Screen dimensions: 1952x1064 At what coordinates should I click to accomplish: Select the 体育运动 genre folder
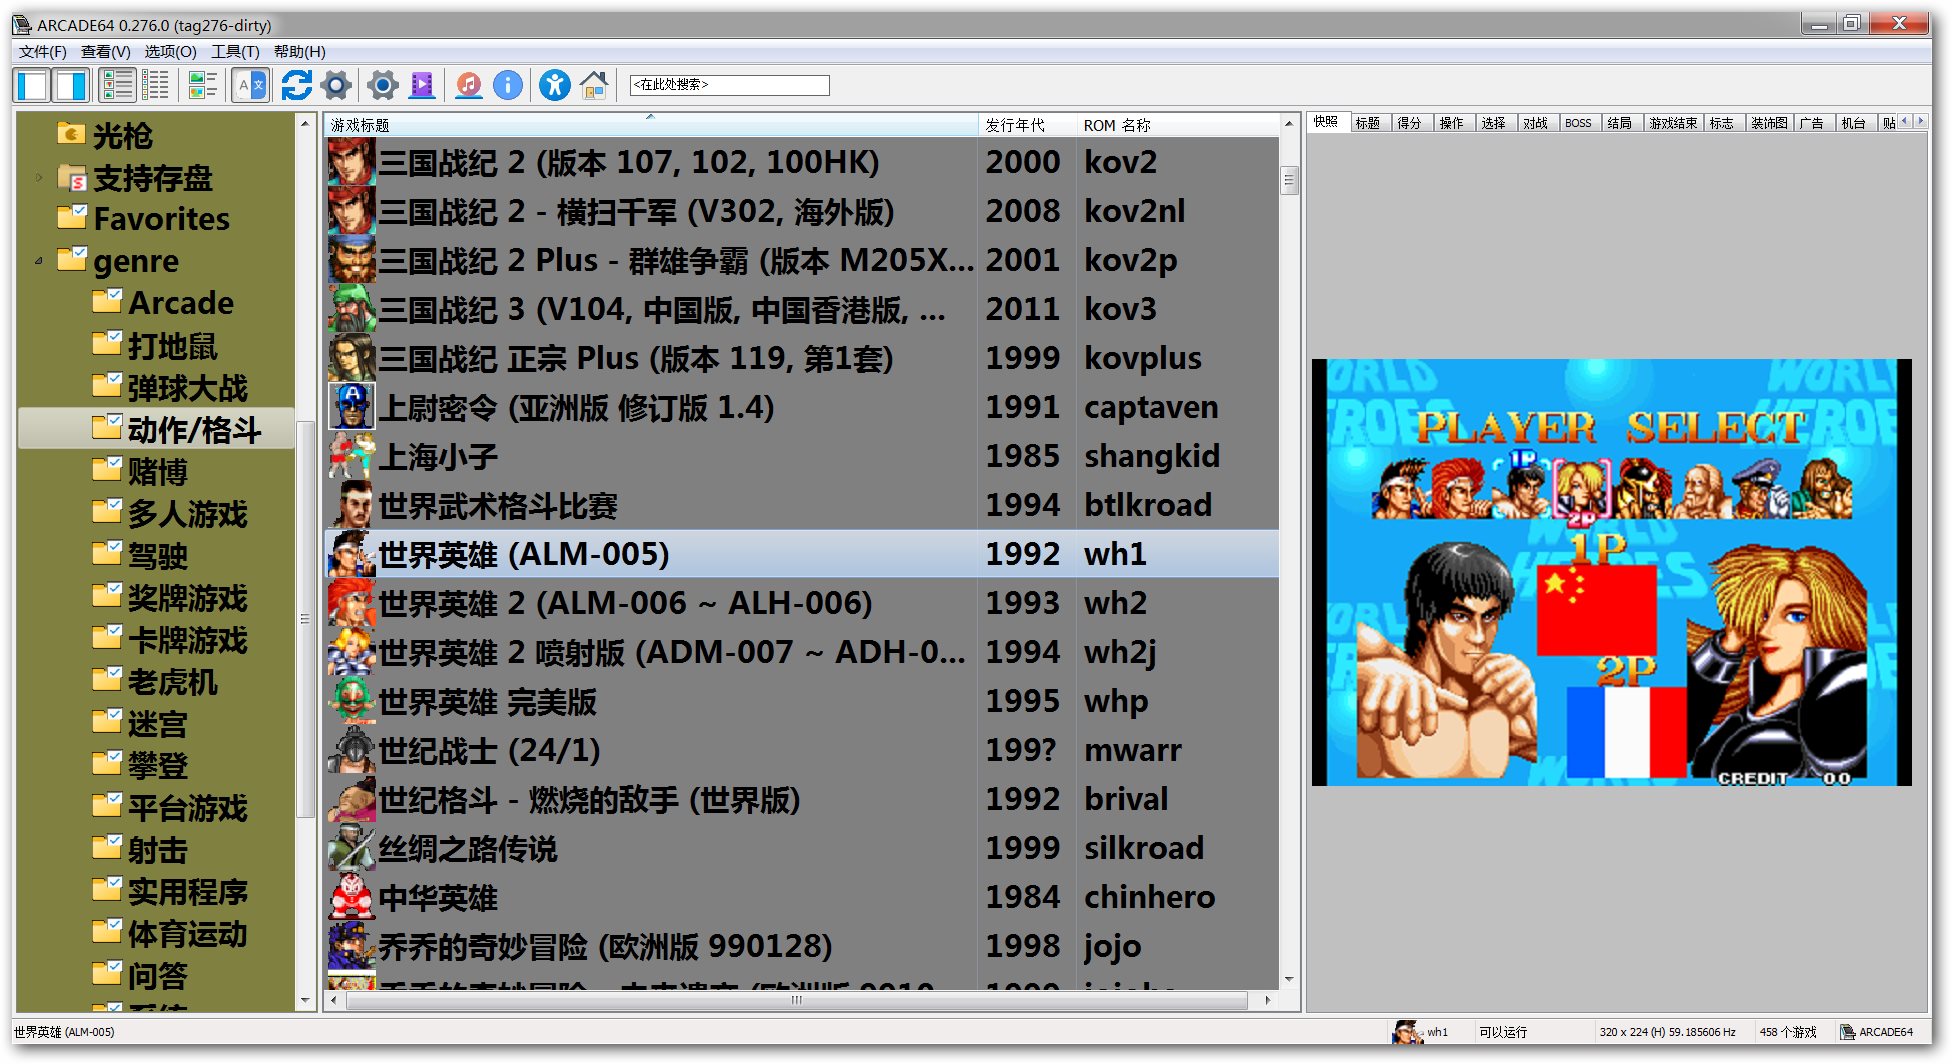pos(169,934)
